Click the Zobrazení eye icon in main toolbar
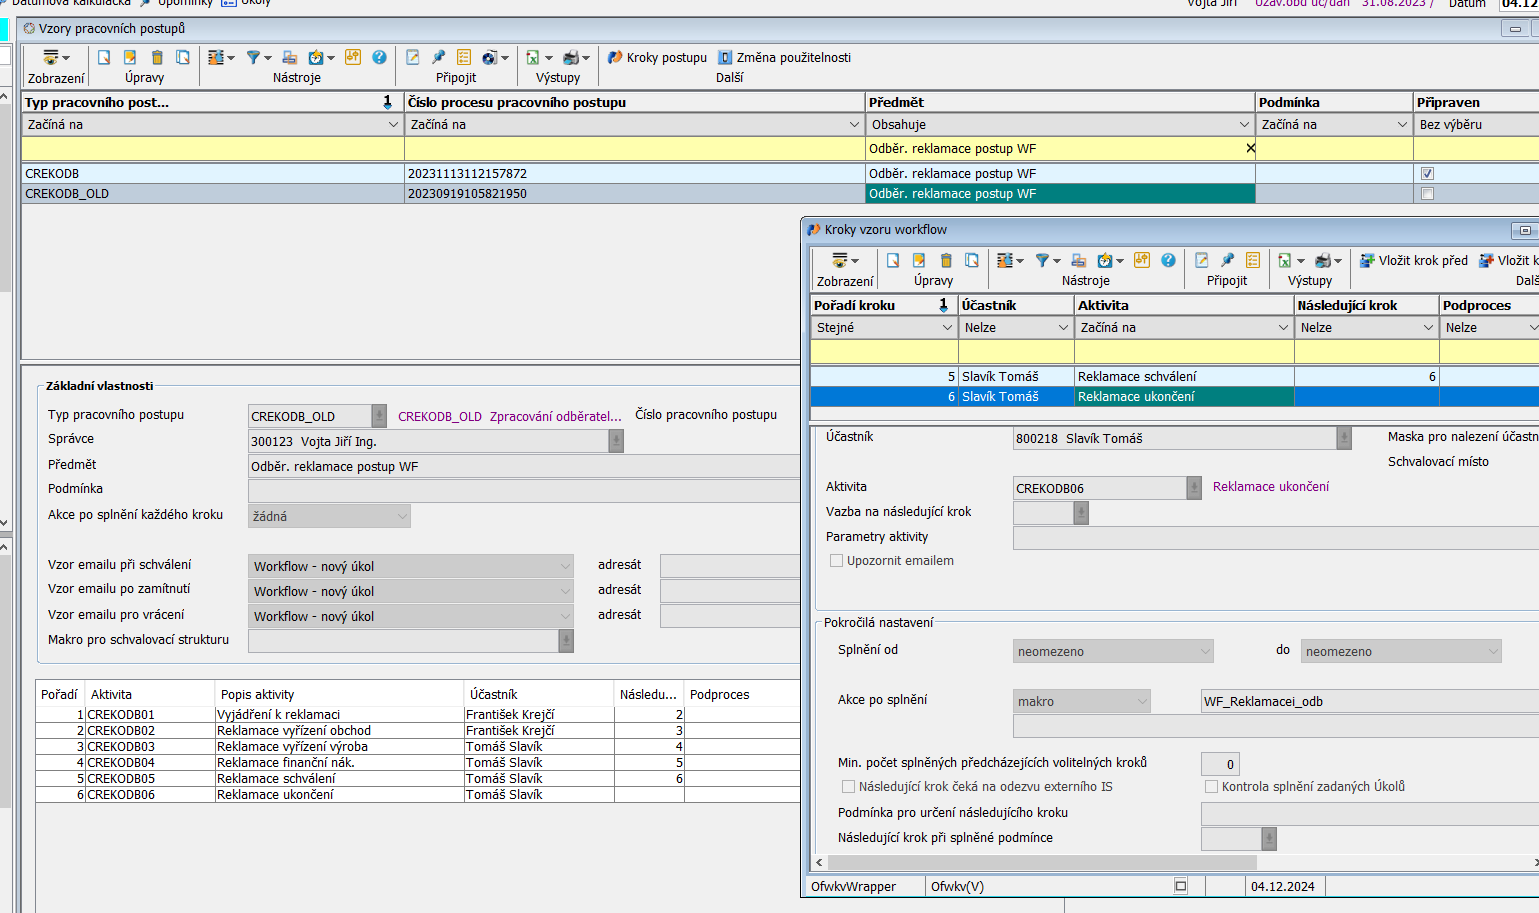Image resolution: width=1539 pixels, height=913 pixels. pyautogui.click(x=51, y=58)
